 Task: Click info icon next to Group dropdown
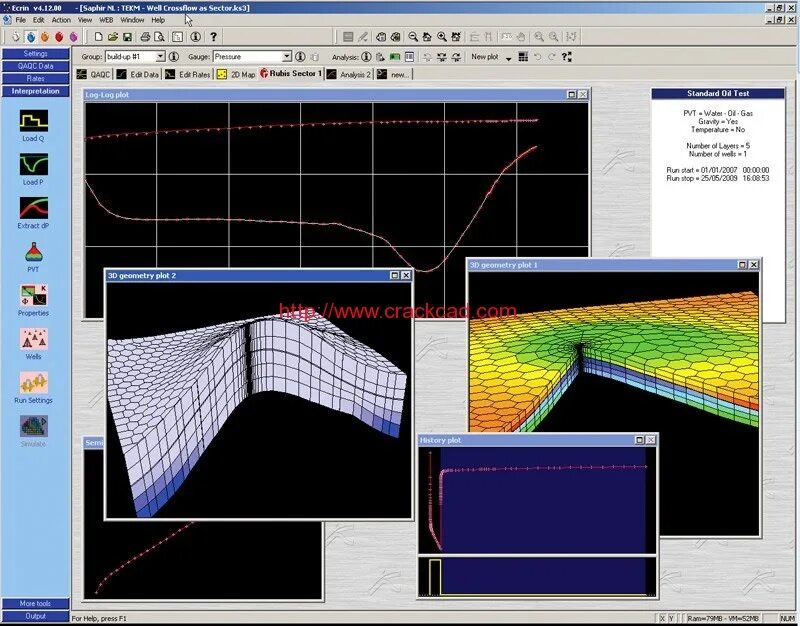click(173, 57)
